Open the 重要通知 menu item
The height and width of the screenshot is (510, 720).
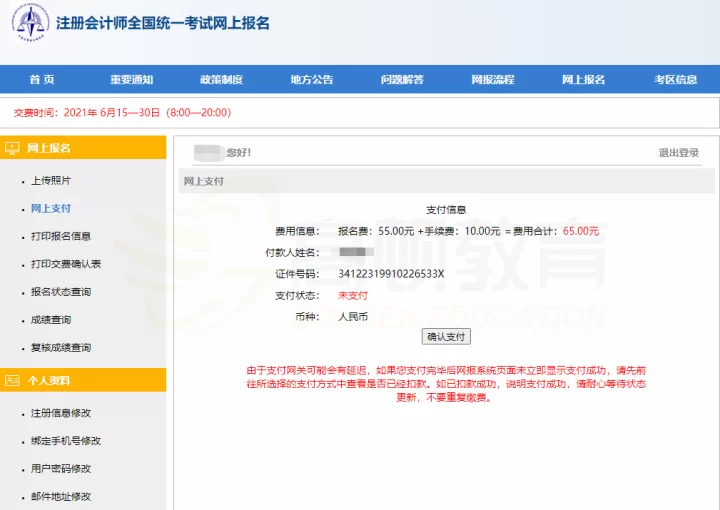[131, 80]
